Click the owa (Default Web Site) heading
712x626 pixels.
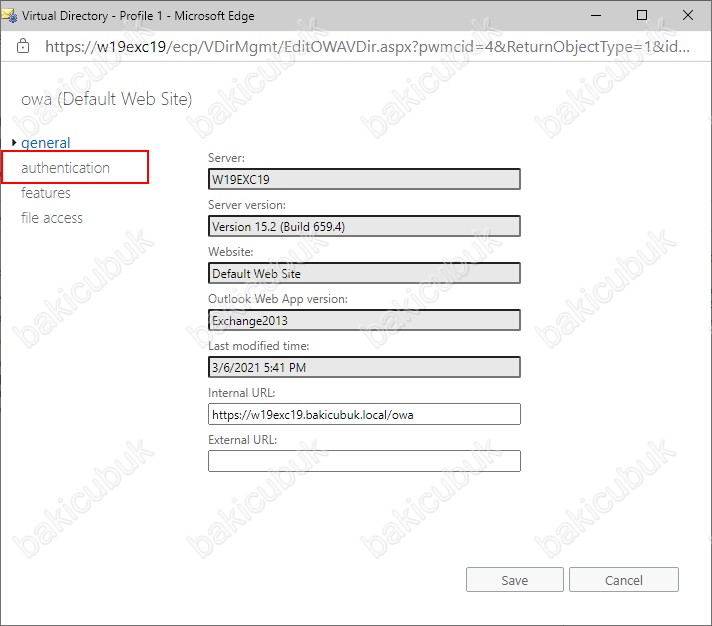(x=107, y=99)
